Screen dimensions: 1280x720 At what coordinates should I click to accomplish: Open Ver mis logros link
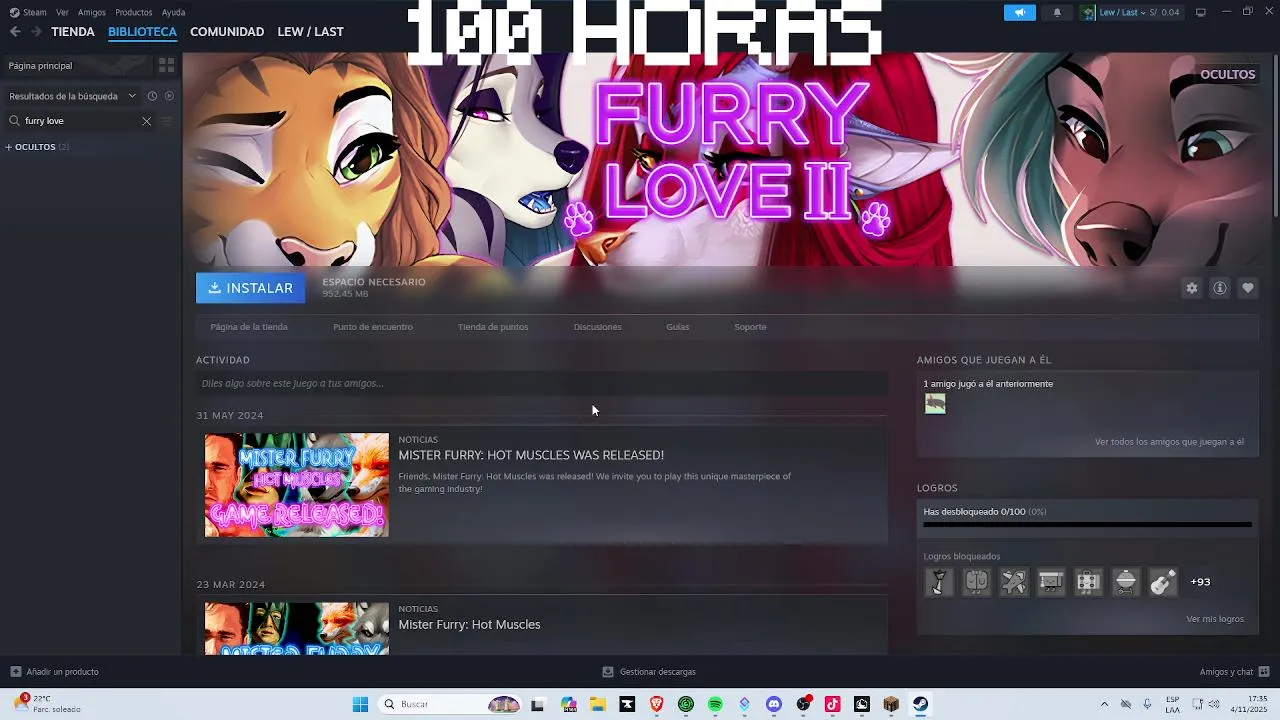tap(1215, 619)
